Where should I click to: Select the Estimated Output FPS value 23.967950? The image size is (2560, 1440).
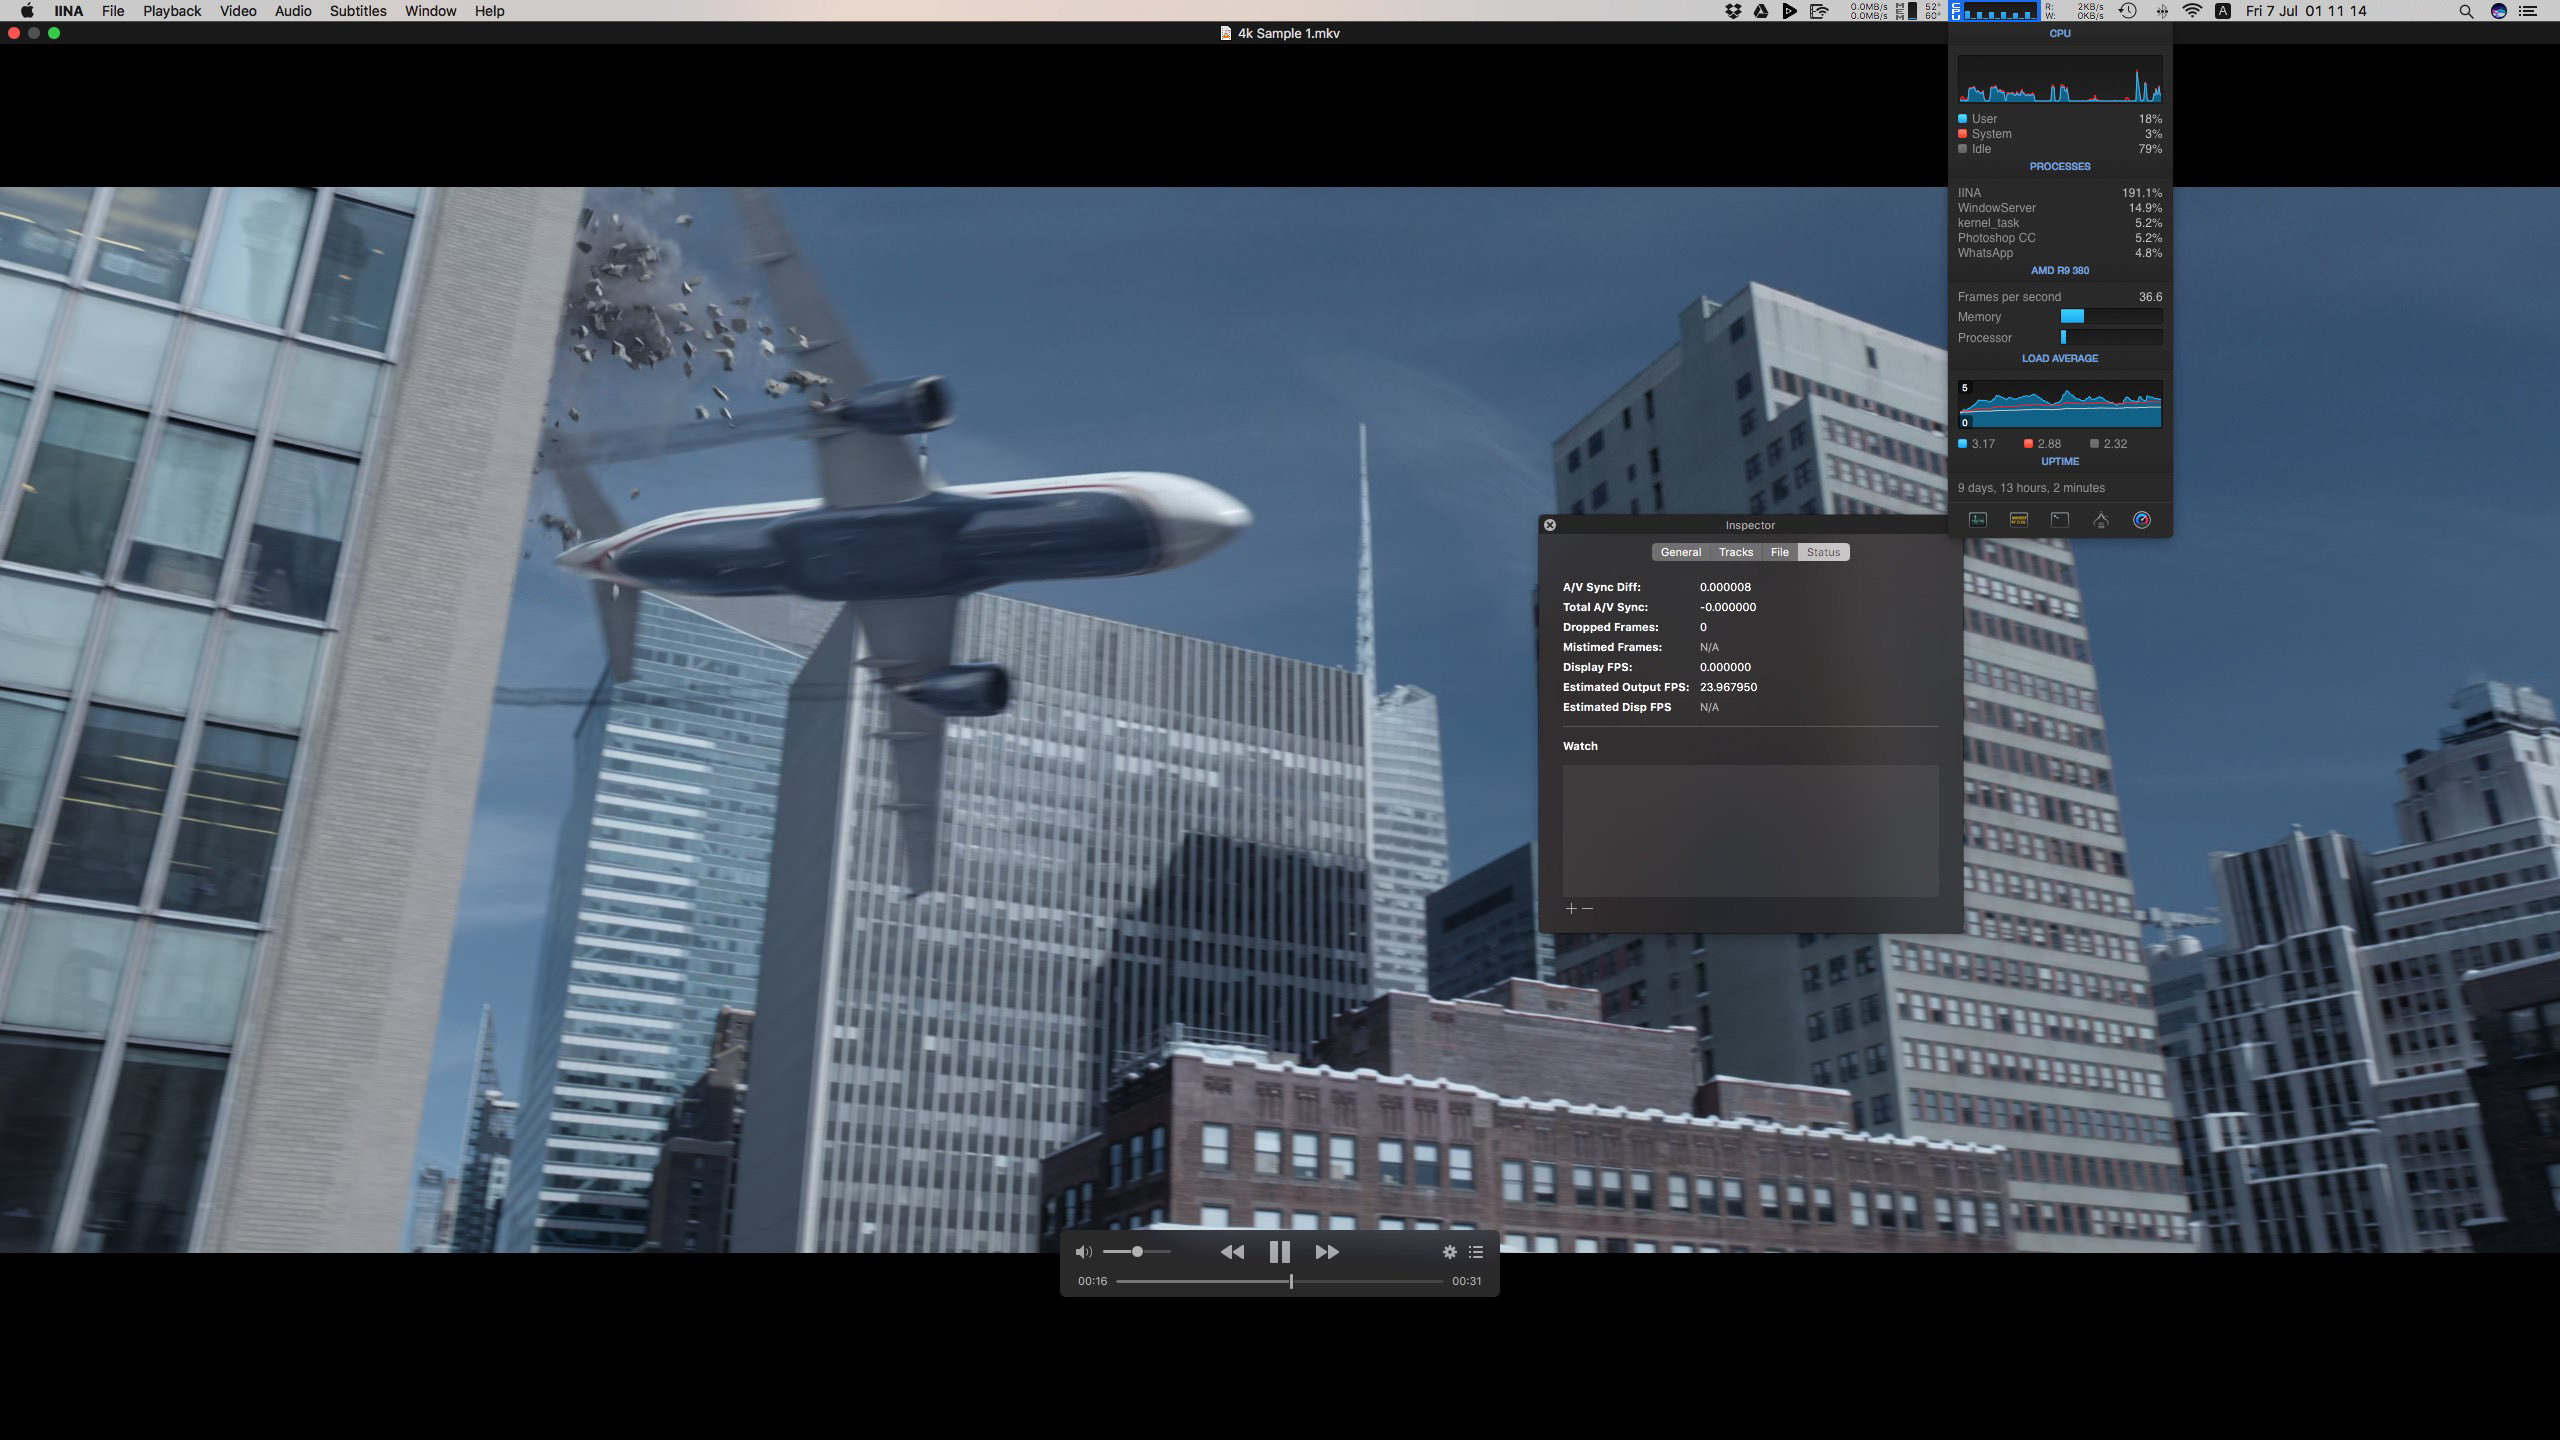click(1728, 687)
